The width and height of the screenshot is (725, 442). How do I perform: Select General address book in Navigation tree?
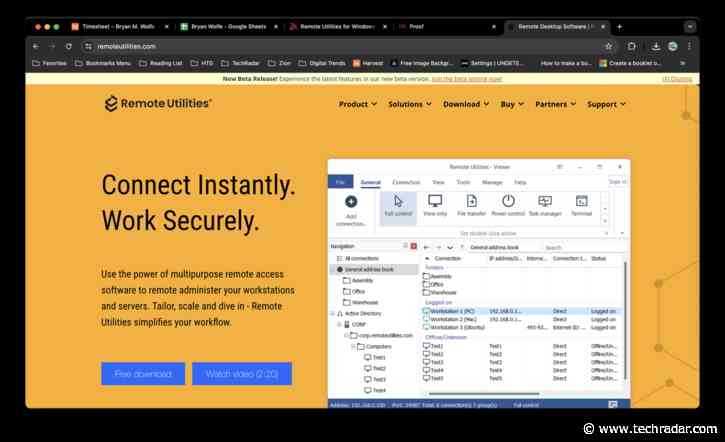pos(374,269)
